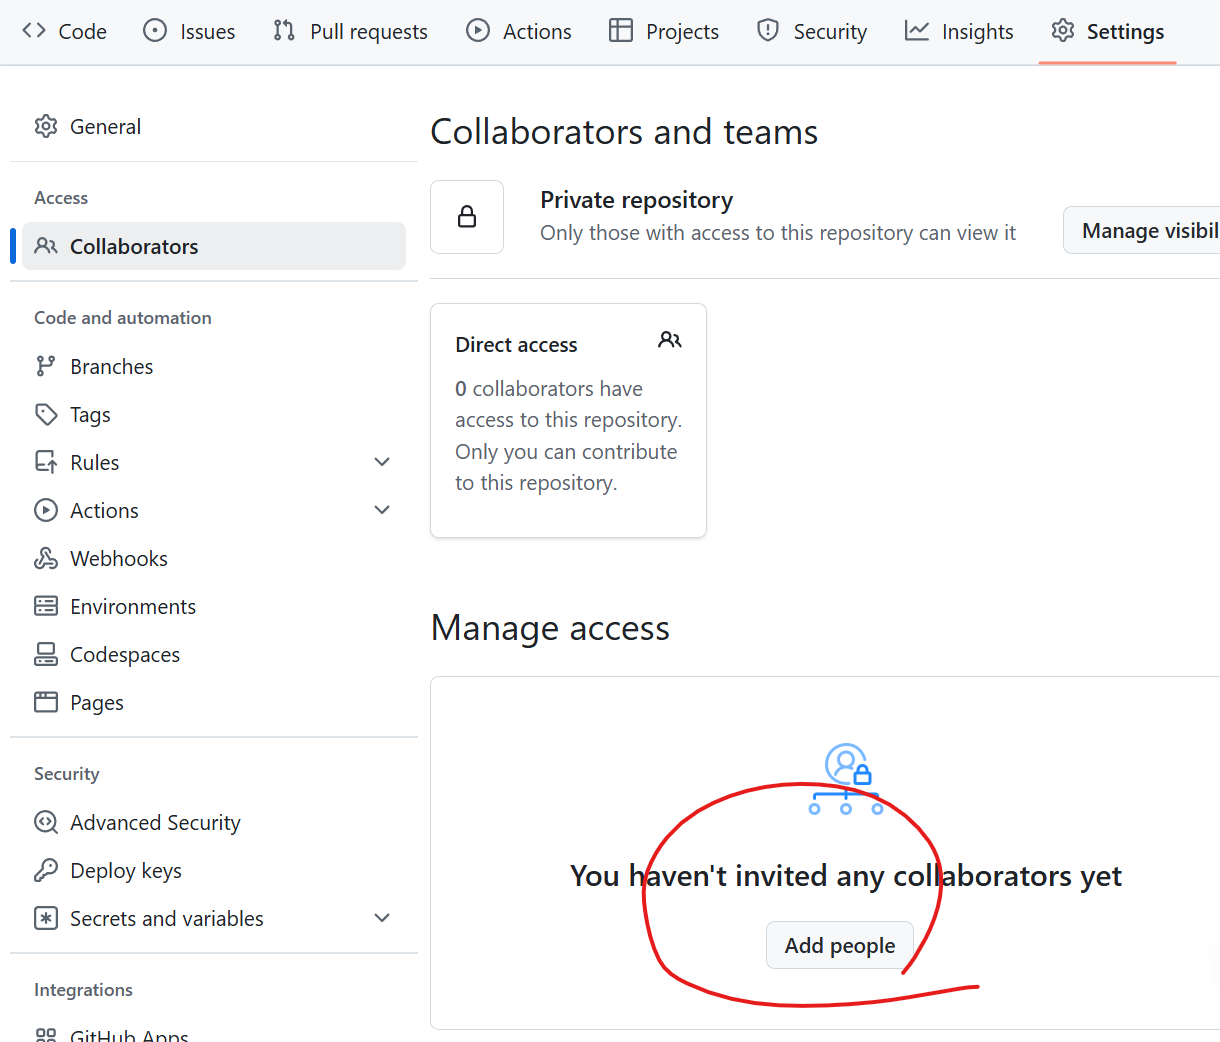The width and height of the screenshot is (1220, 1042).
Task: Open the Security tab
Action: 811,31
